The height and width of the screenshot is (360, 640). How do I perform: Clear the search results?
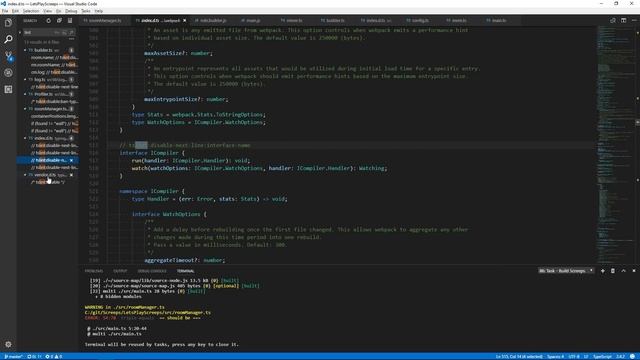[x=70, y=20]
